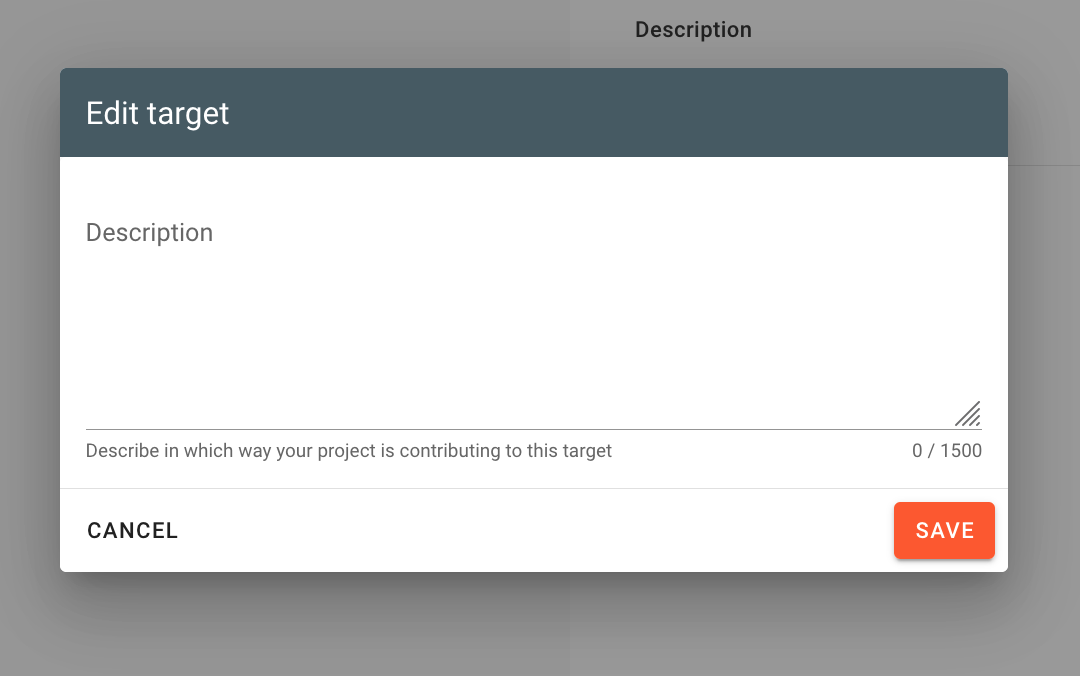
Task: Click the underline of the Description textarea
Action: [500, 429]
